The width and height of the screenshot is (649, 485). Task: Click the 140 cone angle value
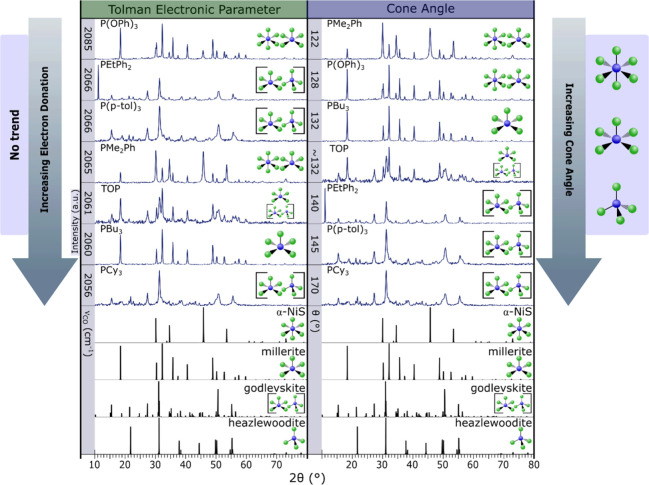tap(315, 203)
